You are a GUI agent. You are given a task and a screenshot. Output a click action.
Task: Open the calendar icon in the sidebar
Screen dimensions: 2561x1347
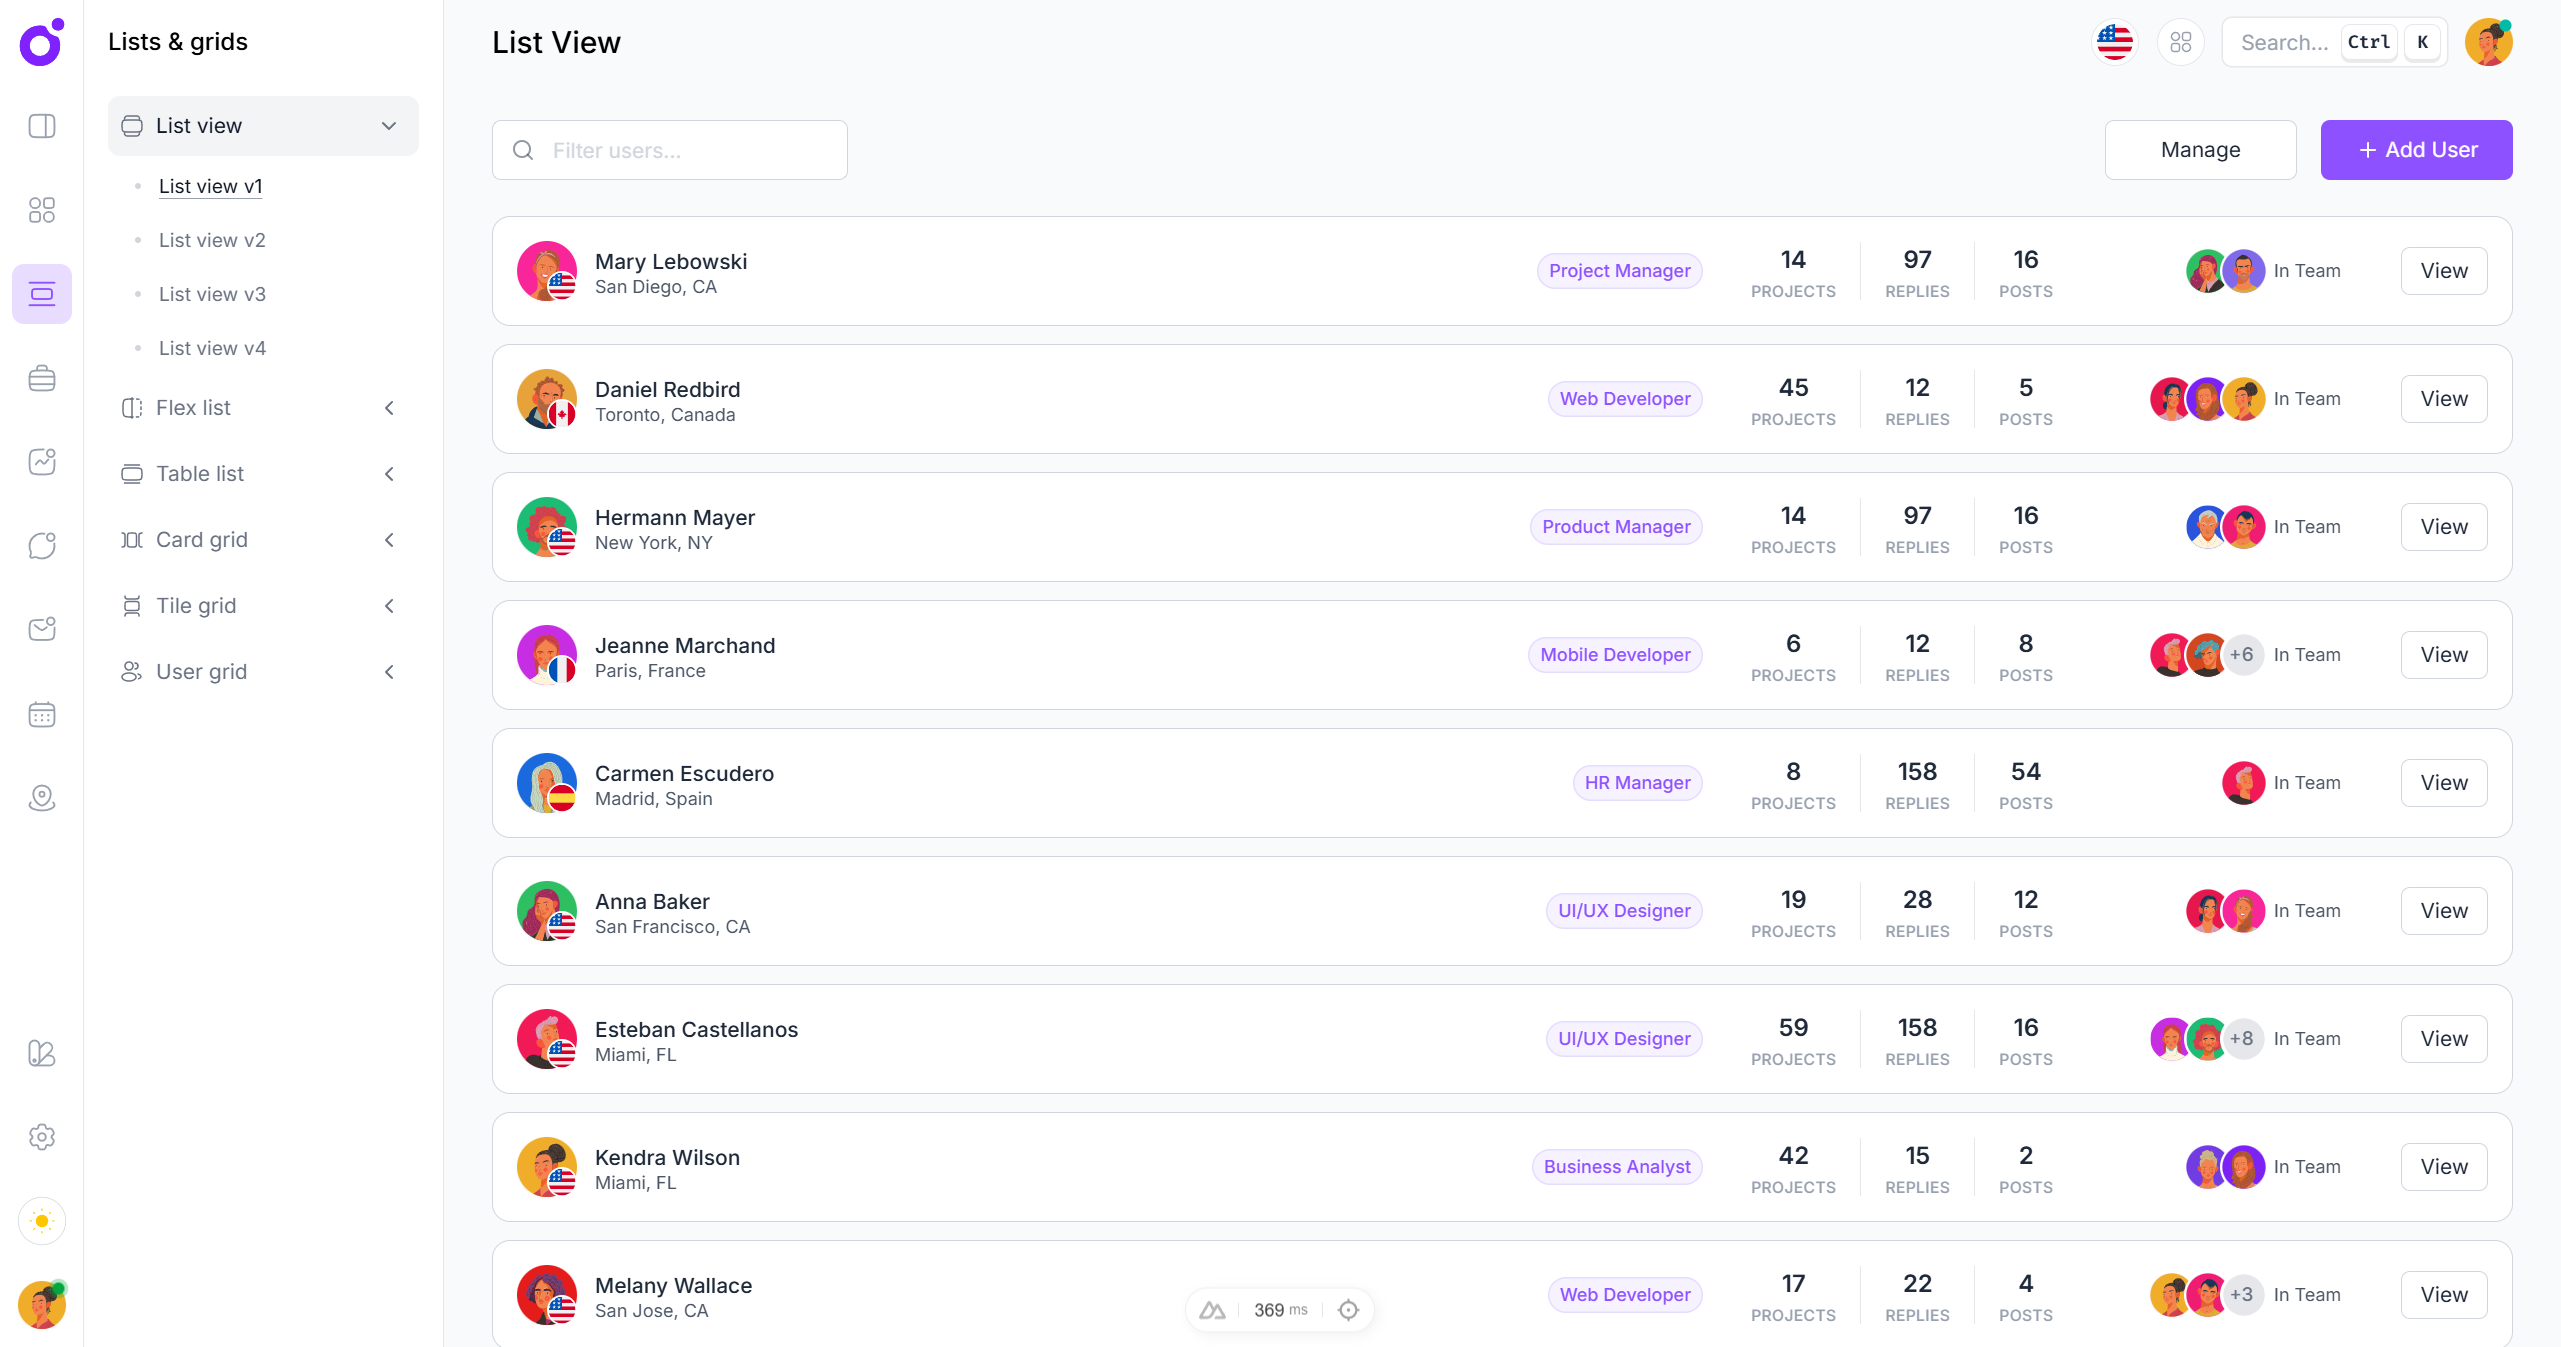pos(42,714)
